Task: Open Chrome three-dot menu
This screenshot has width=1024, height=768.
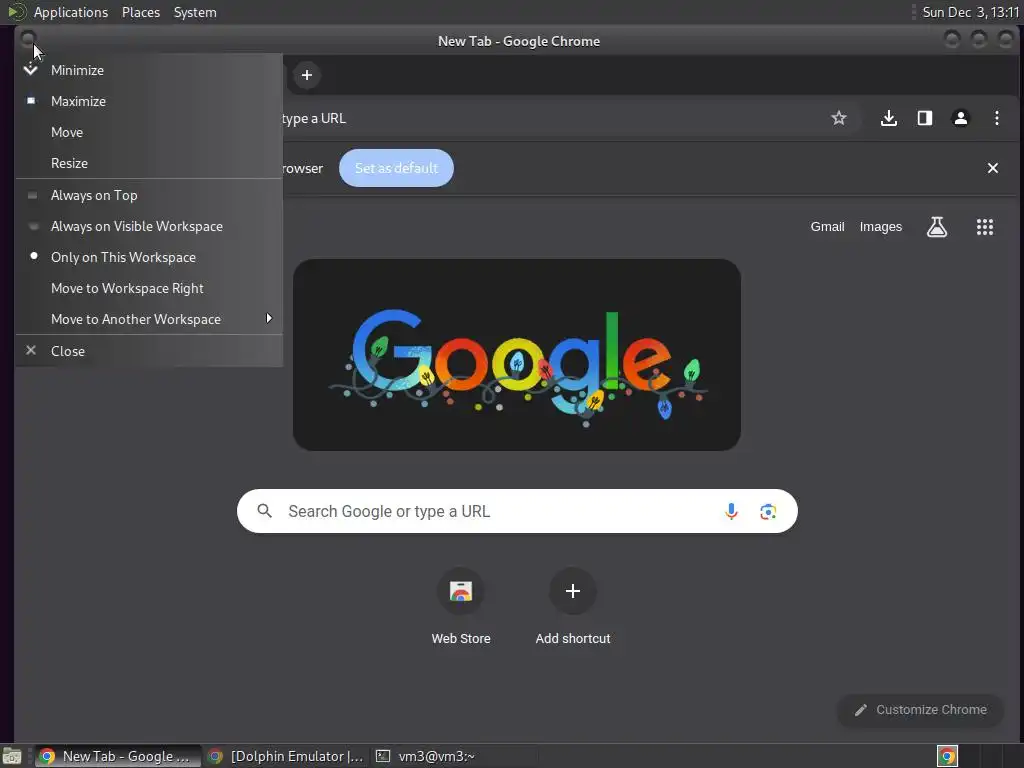Action: 996,118
